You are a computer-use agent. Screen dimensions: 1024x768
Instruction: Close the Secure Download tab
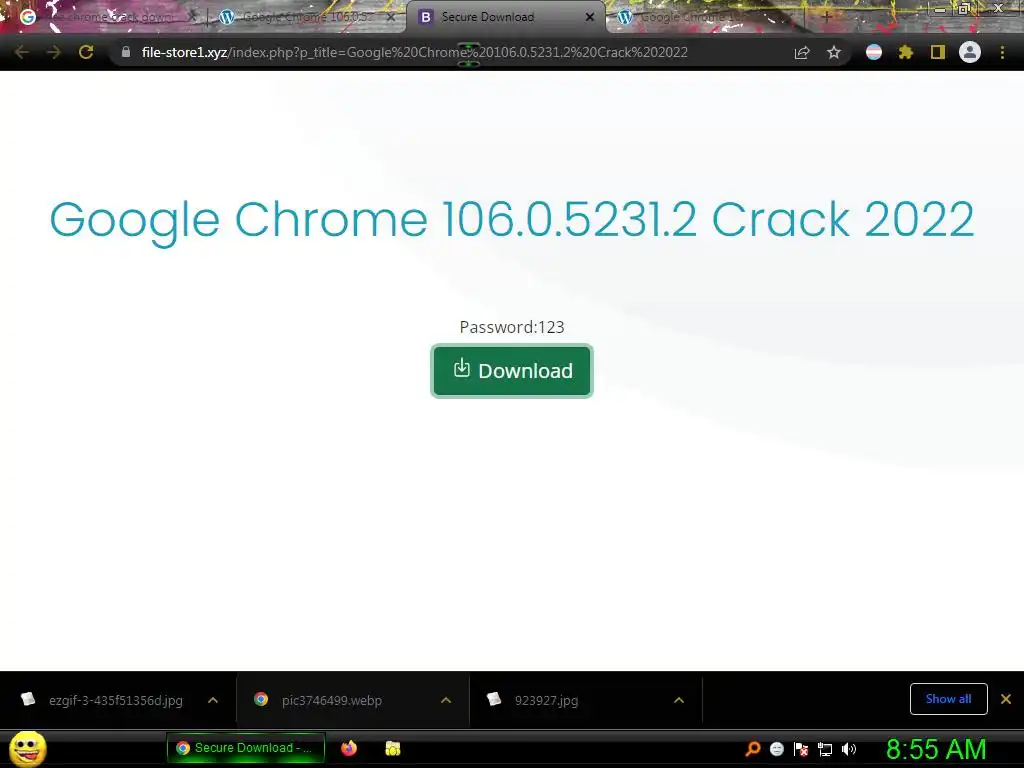[x=590, y=17]
